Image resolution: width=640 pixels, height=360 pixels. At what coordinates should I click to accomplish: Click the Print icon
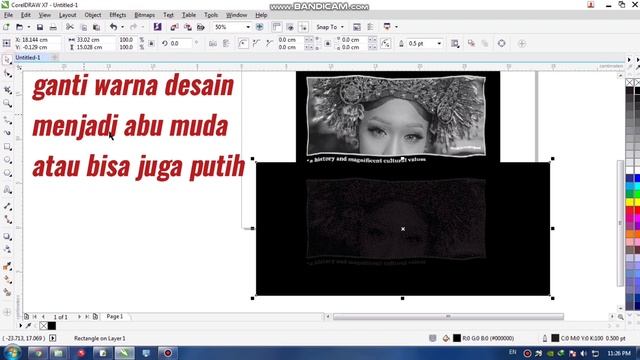point(53,27)
